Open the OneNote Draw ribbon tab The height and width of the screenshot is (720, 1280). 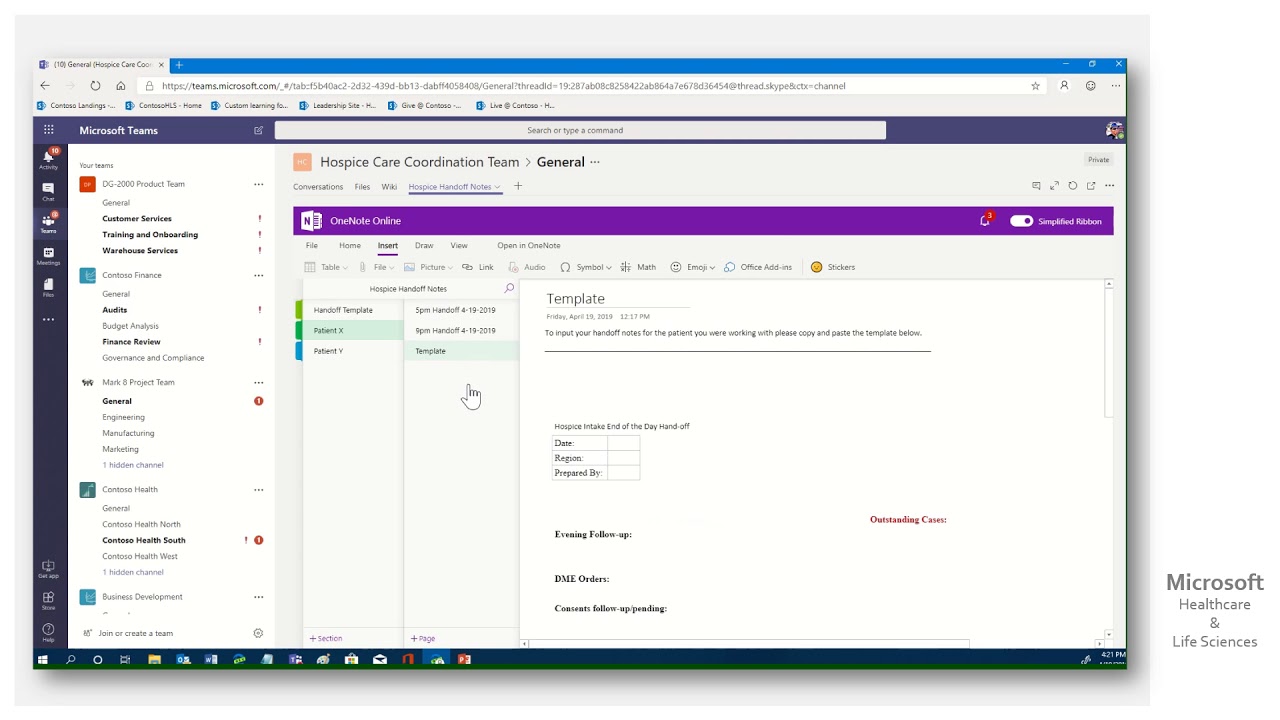(x=424, y=245)
